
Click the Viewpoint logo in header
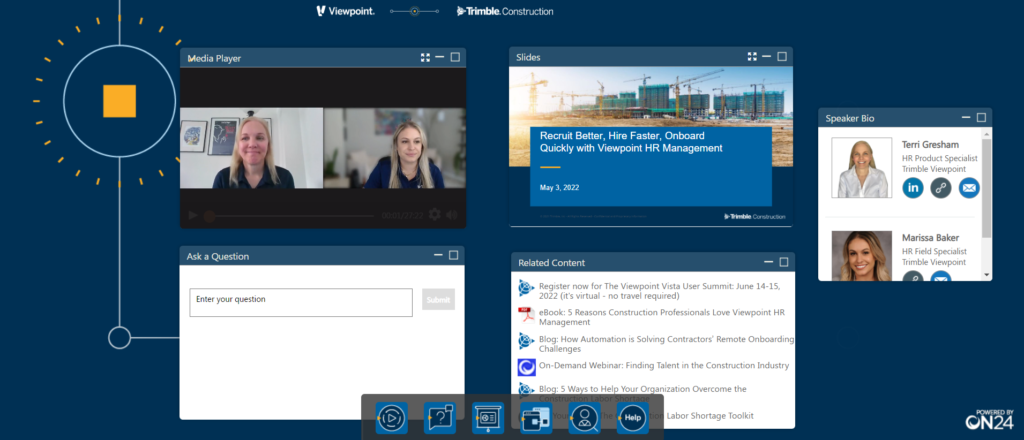point(345,11)
